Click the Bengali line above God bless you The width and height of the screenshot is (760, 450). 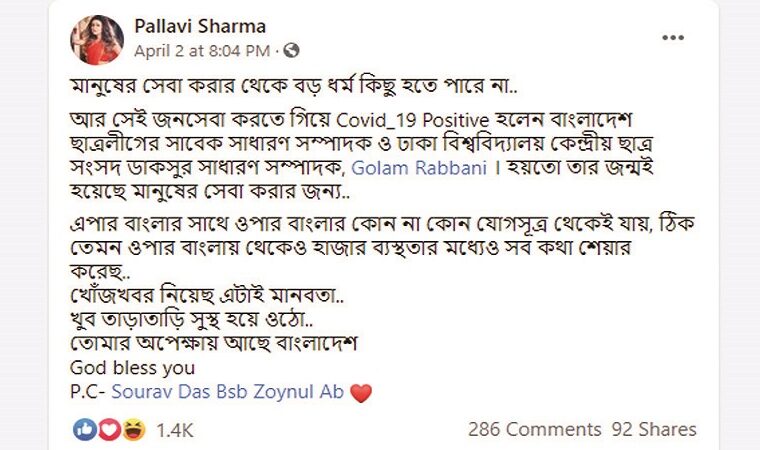pos(214,343)
